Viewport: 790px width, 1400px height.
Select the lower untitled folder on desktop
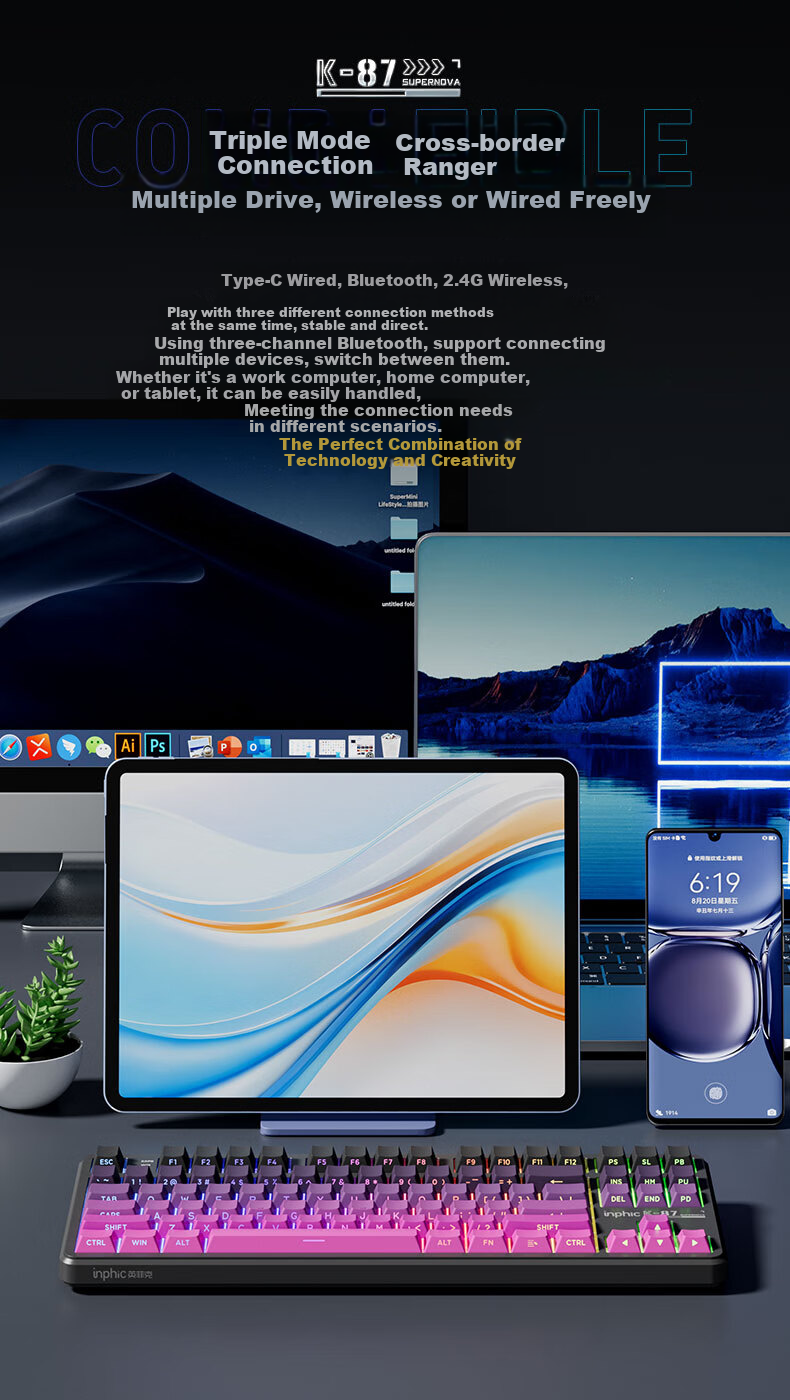coord(401,589)
